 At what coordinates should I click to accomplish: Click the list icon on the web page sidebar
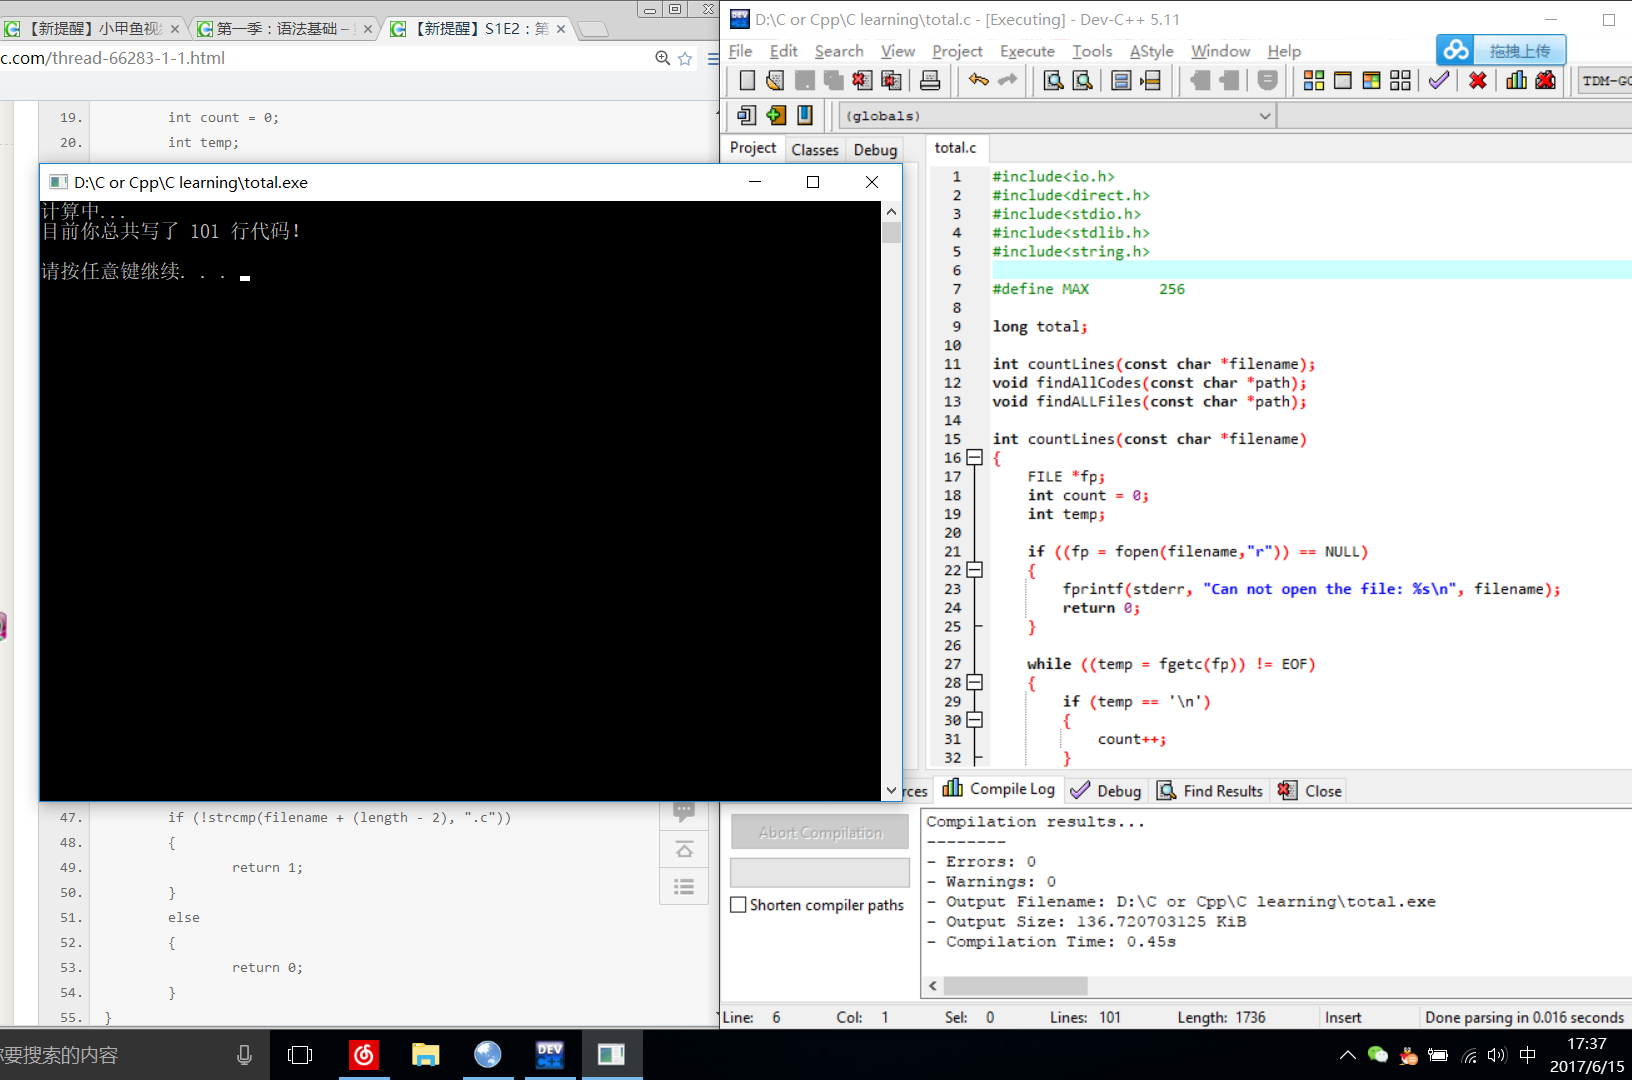click(685, 886)
